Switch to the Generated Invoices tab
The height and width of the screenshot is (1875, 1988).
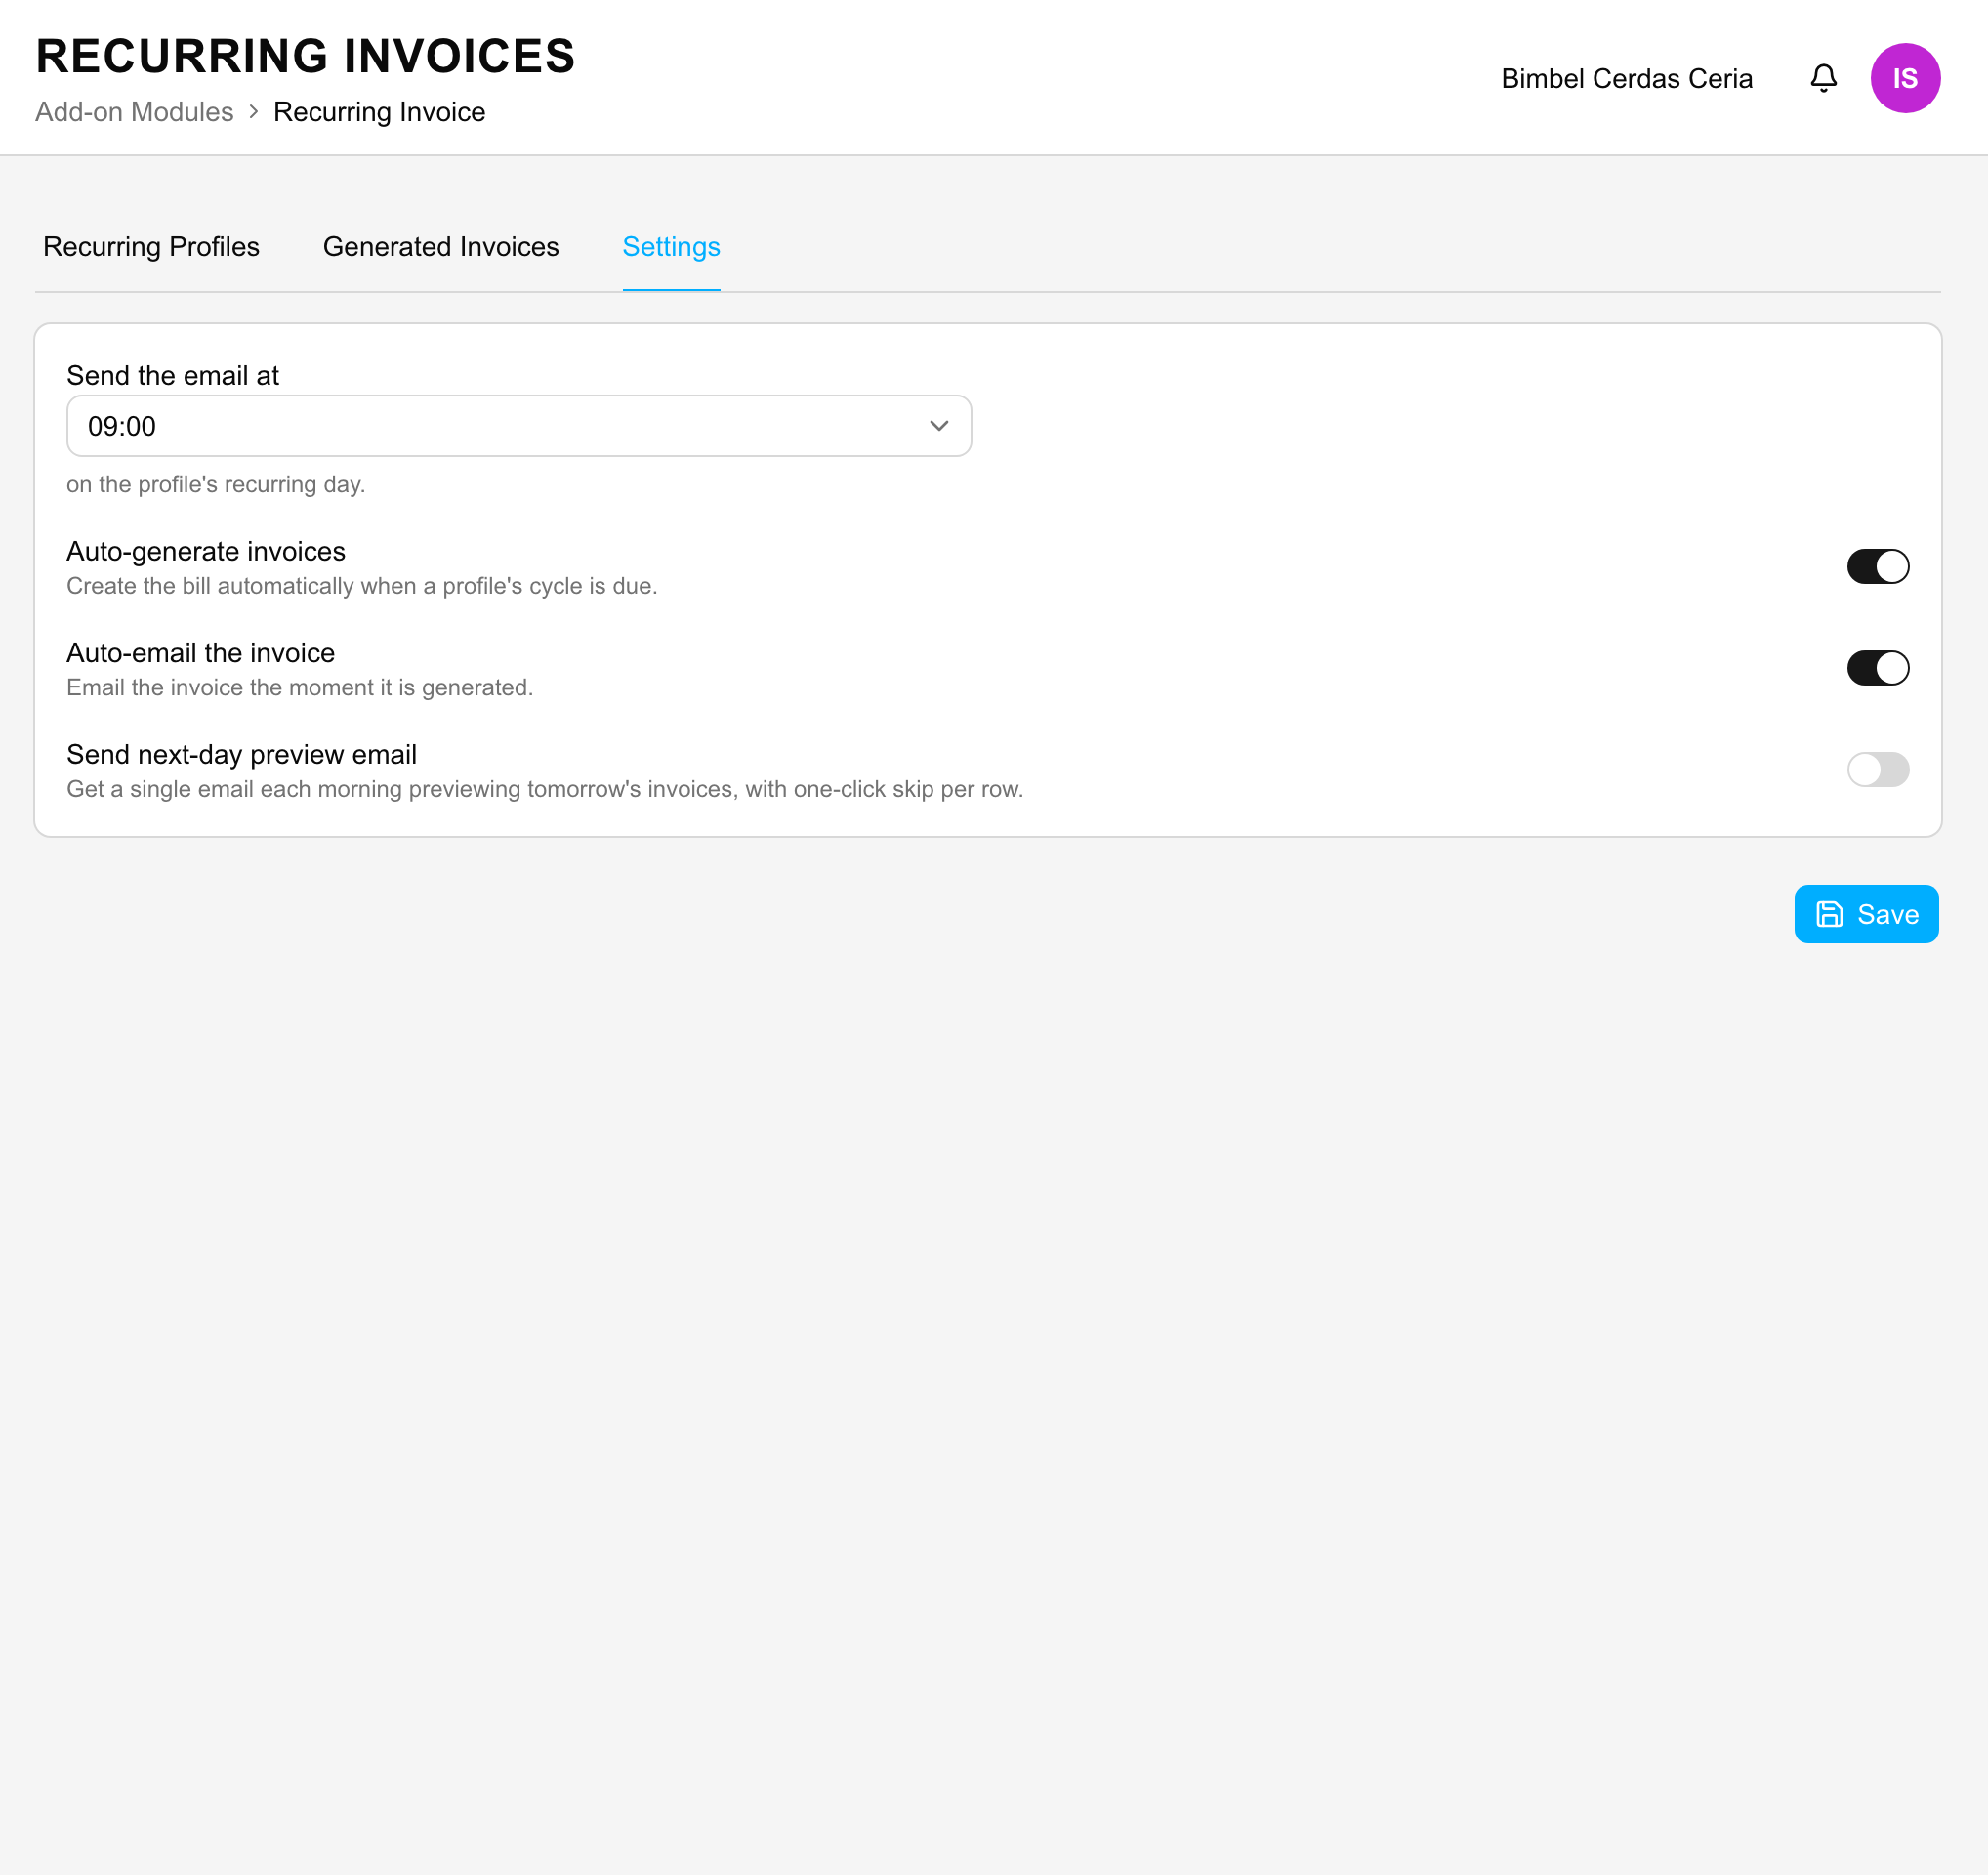point(441,247)
